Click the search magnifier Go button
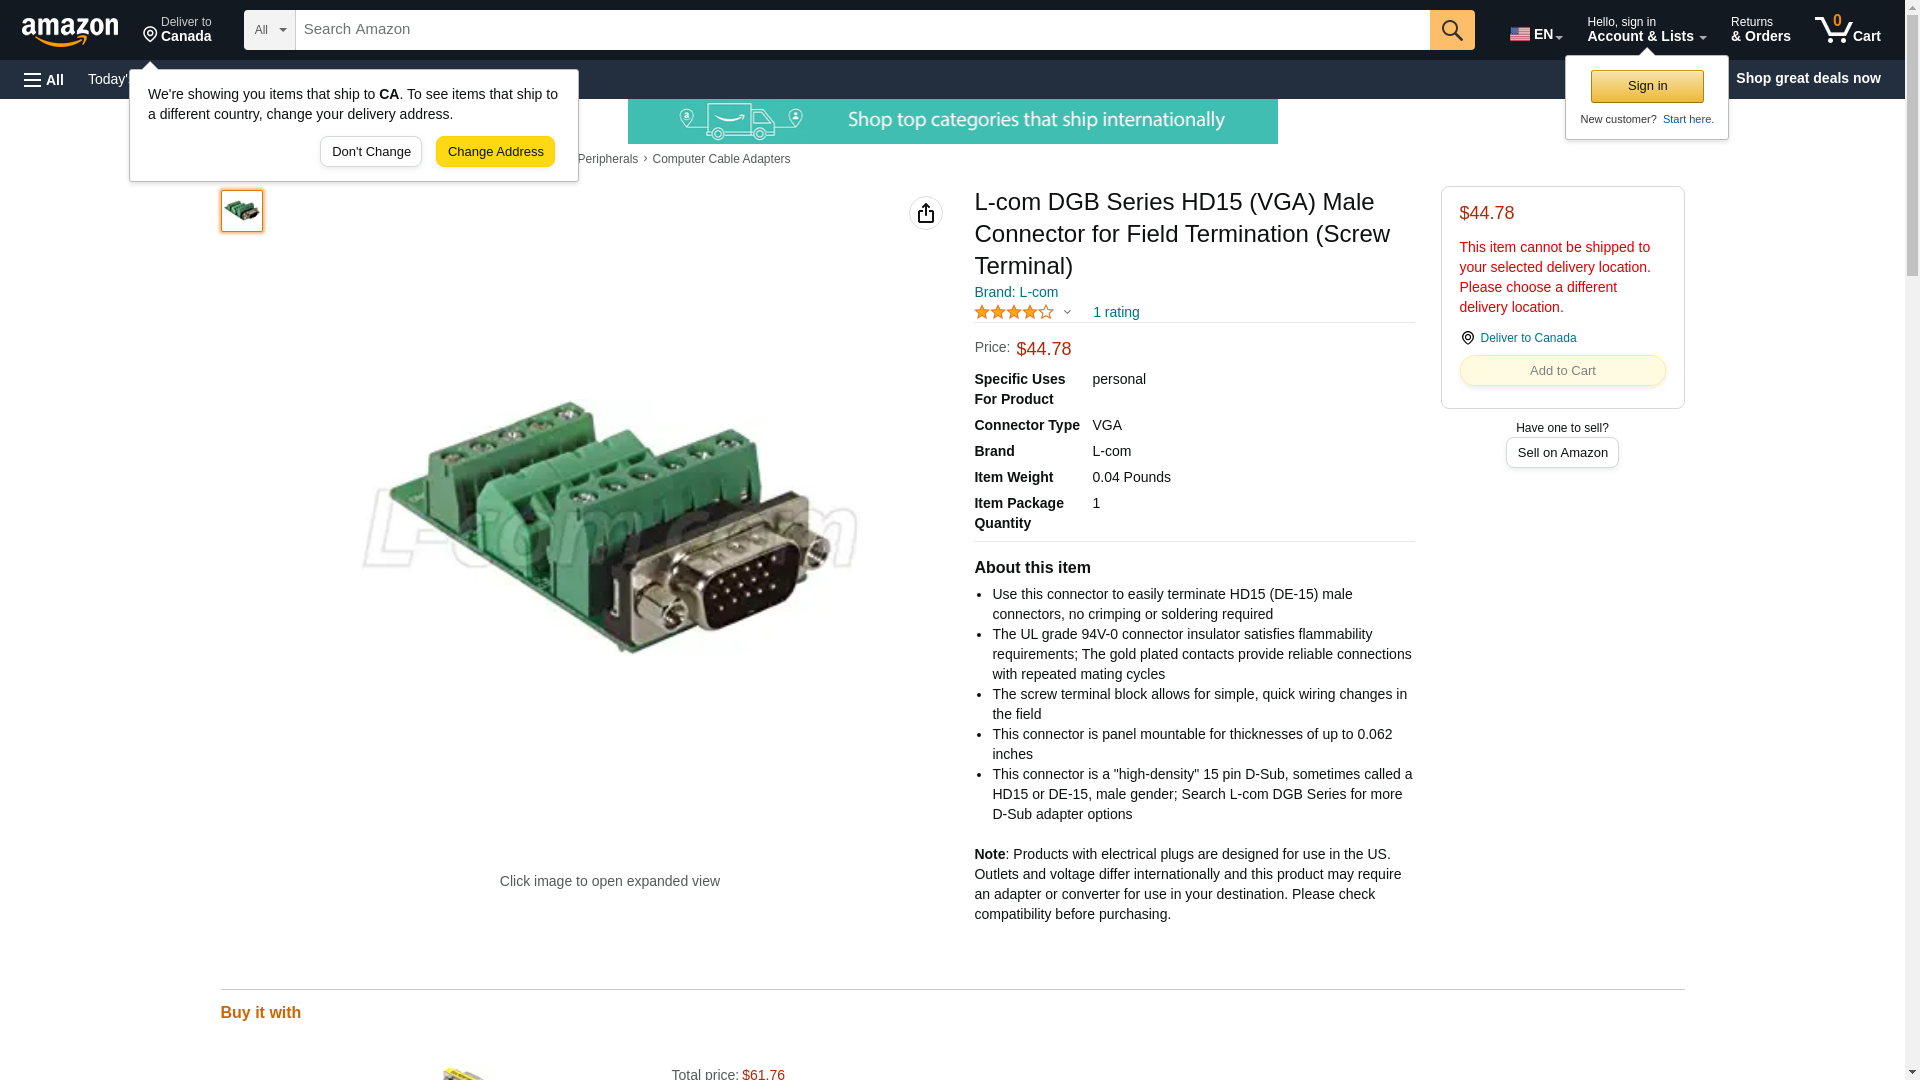The image size is (1920, 1080). [1452, 30]
